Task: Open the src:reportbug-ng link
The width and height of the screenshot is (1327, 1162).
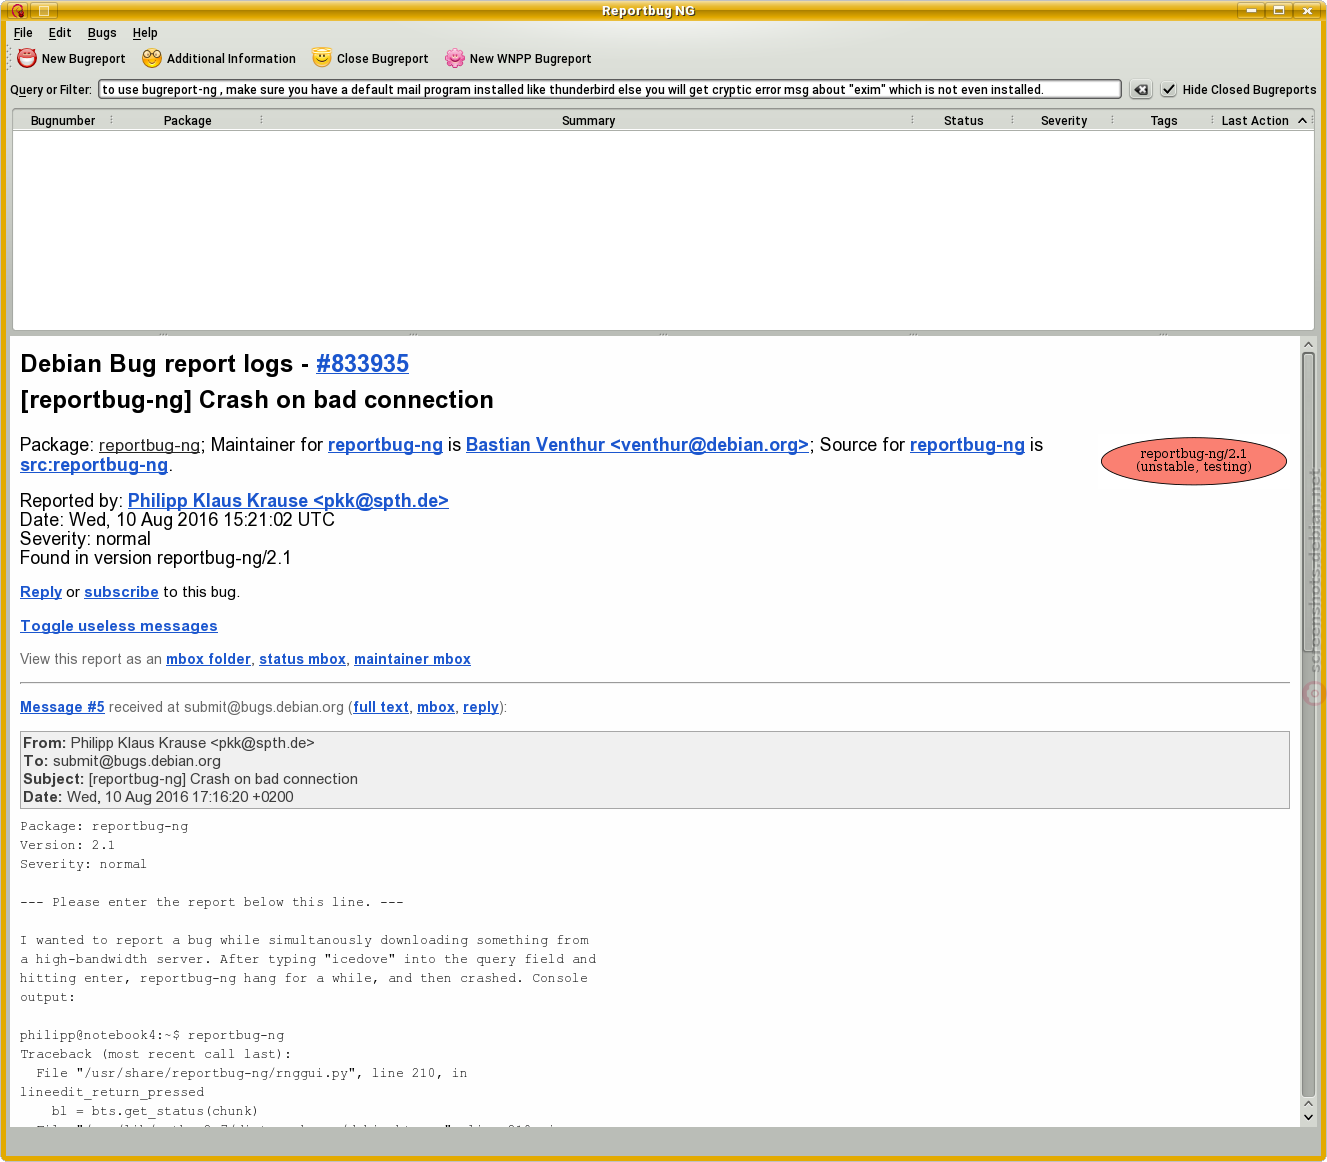Action: point(94,465)
